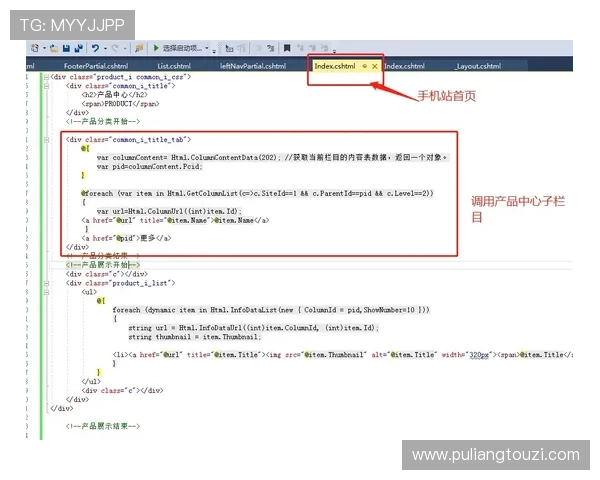
Task: Switch to the _Layout.cshtml tab
Action: [477, 66]
